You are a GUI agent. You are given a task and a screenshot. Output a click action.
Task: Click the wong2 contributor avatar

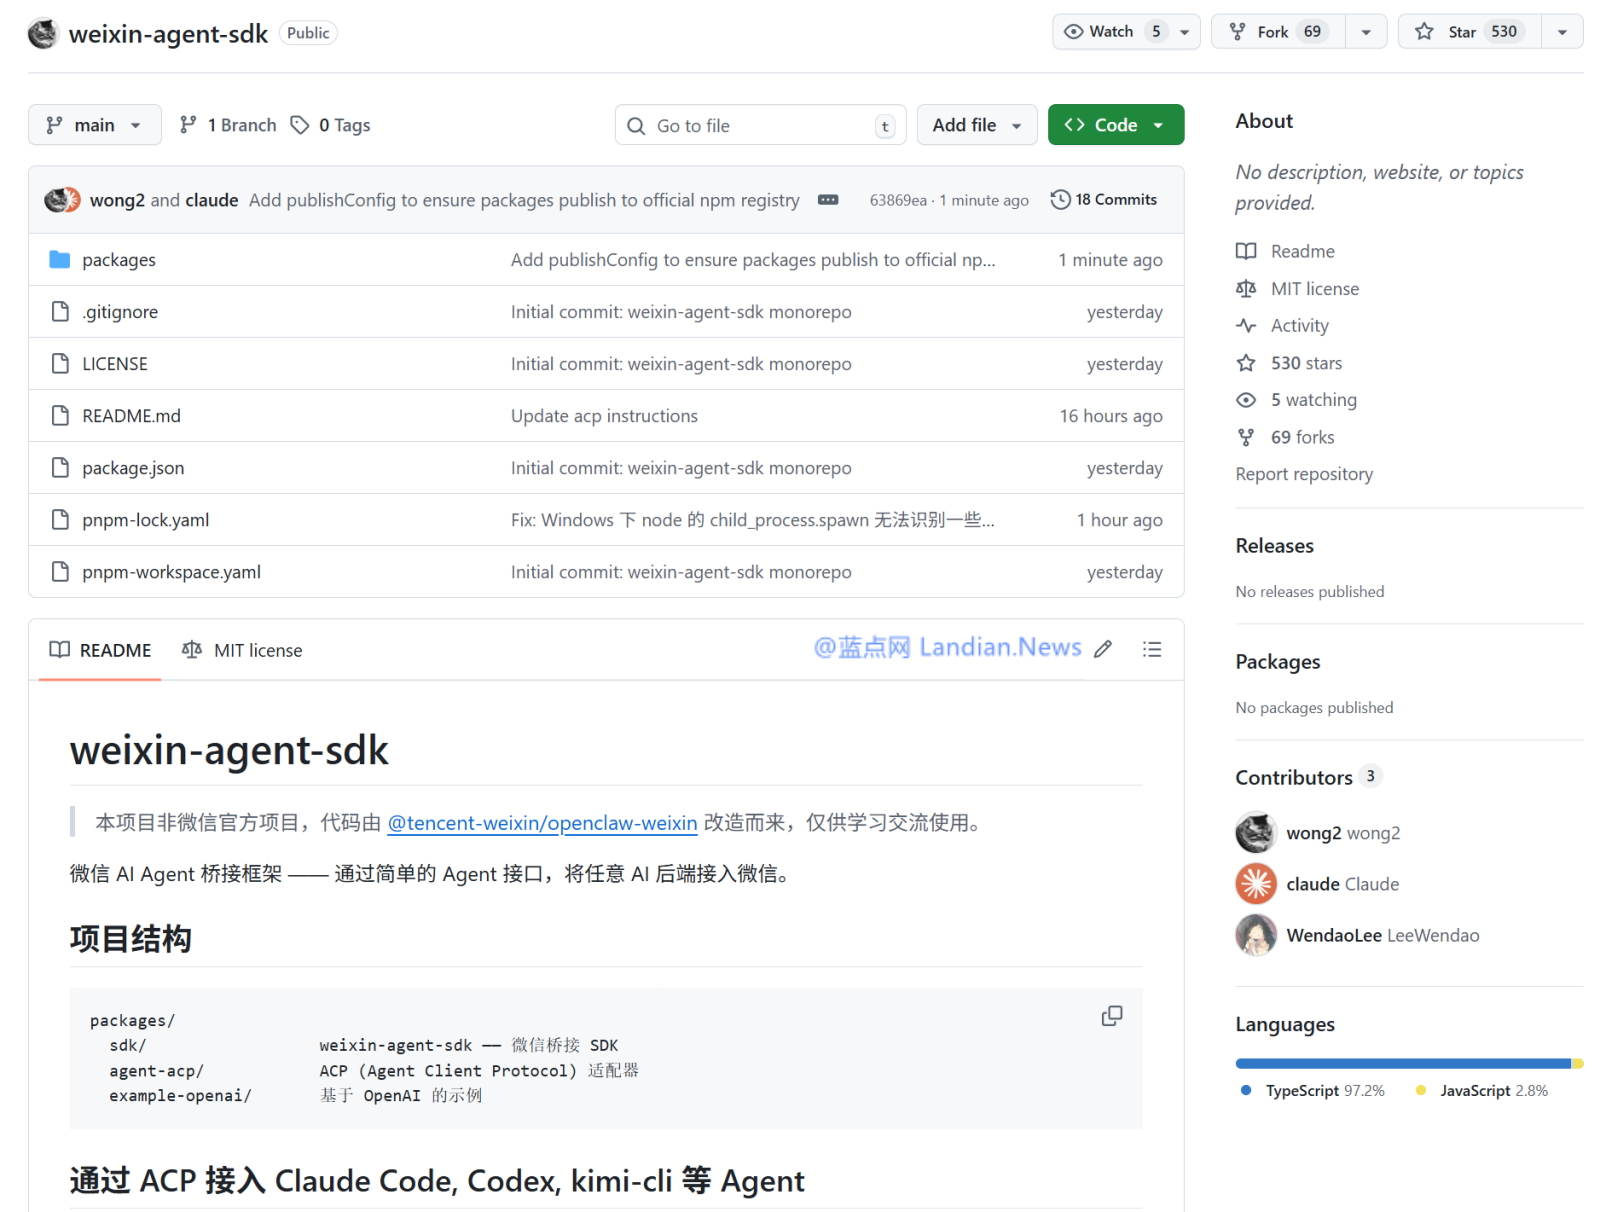click(x=1256, y=833)
